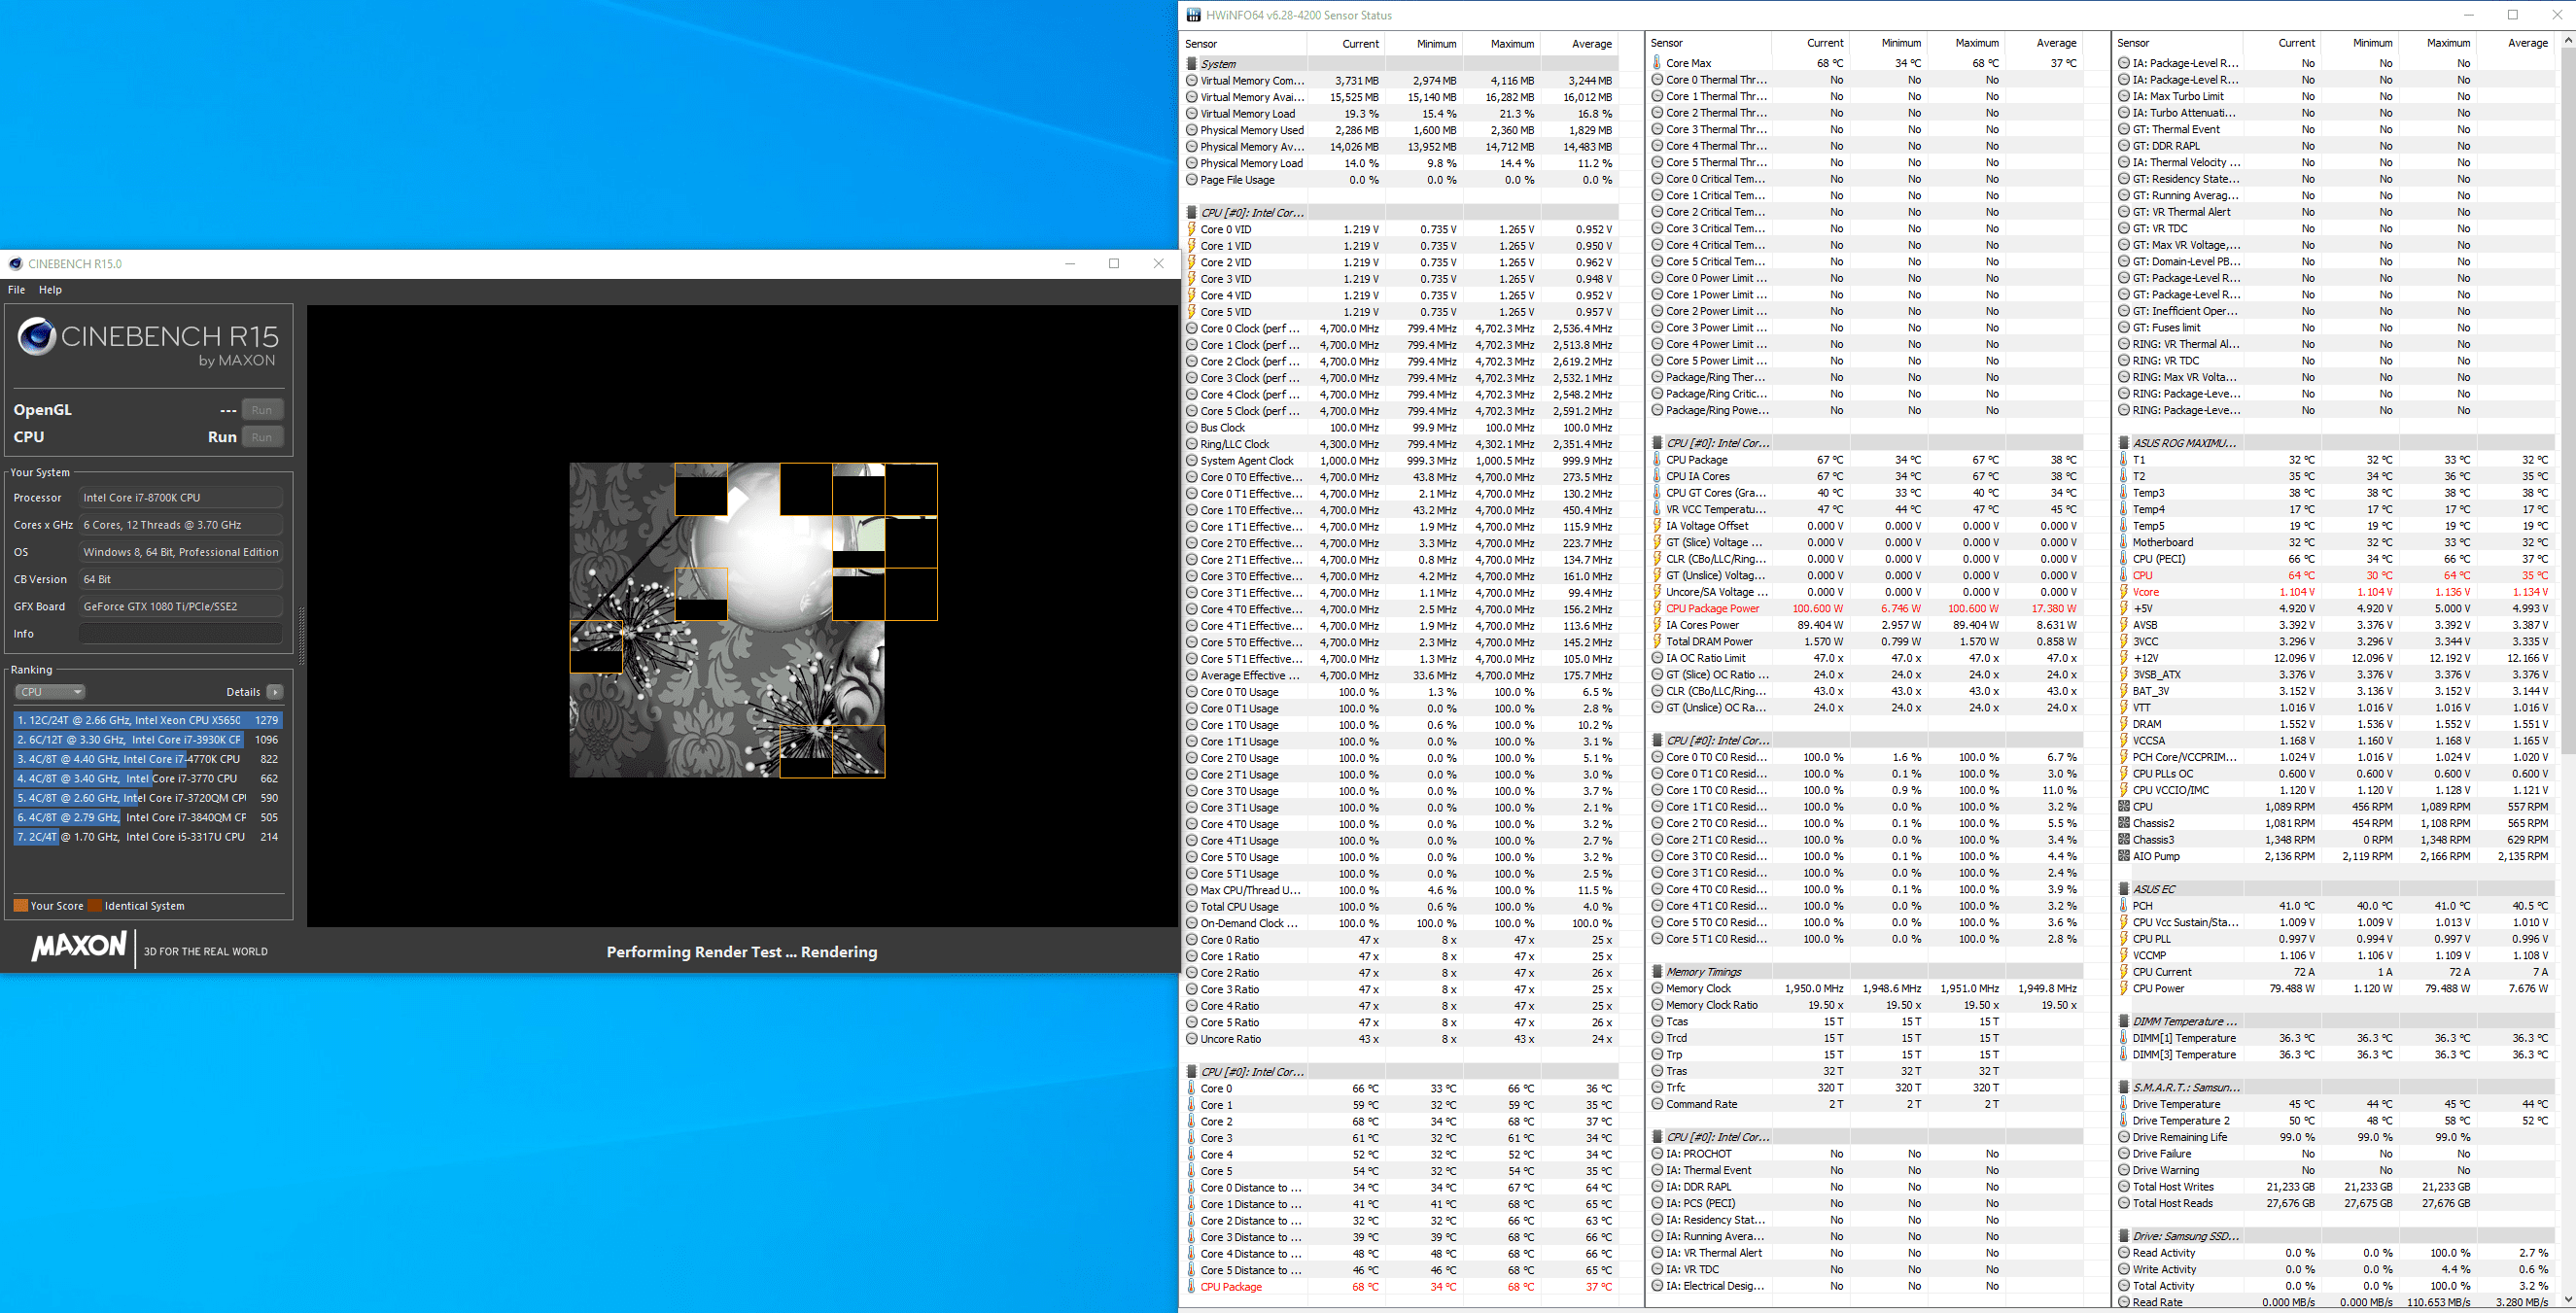
Task: Select Memory Timings group header
Action: point(1865,972)
